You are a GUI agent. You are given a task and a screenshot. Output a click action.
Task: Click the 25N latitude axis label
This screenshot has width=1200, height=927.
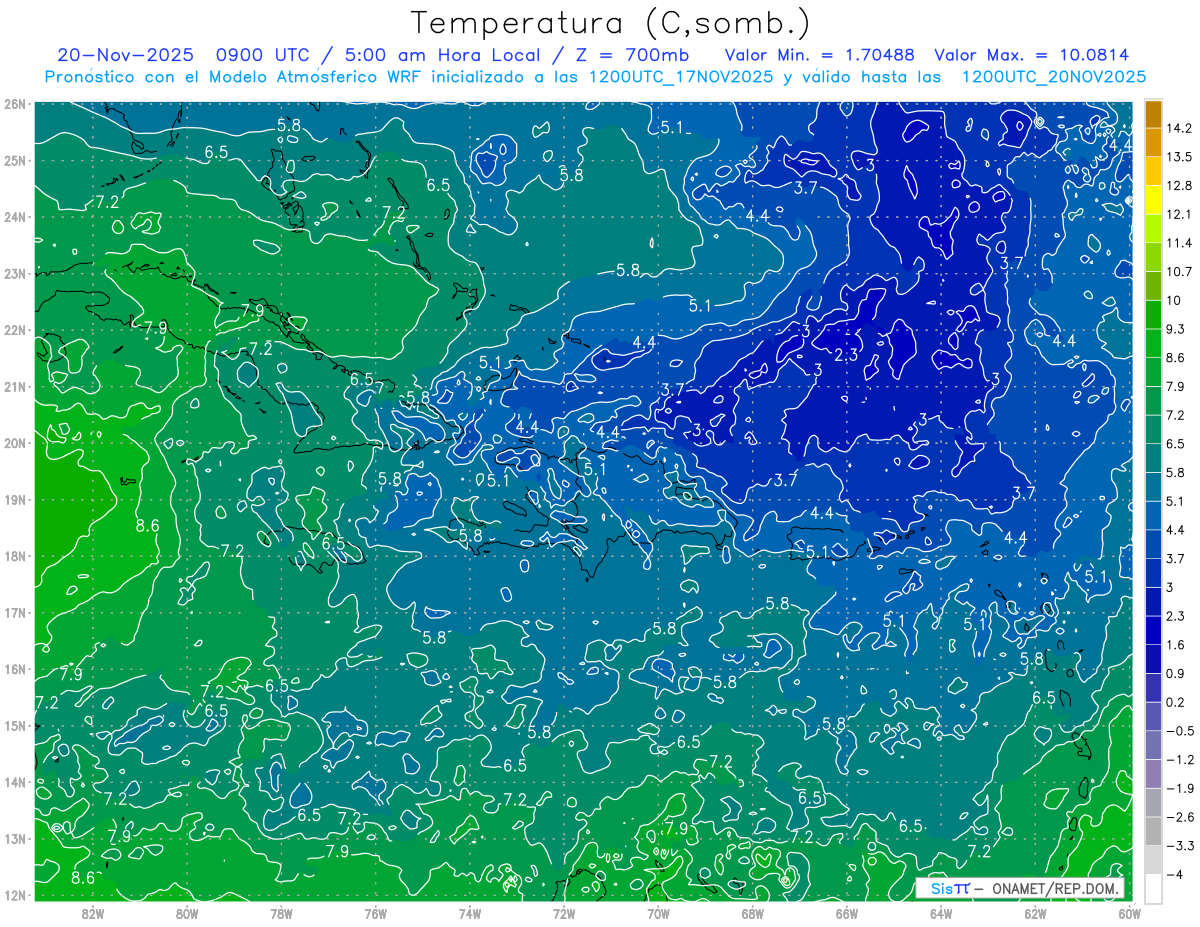pos(14,160)
